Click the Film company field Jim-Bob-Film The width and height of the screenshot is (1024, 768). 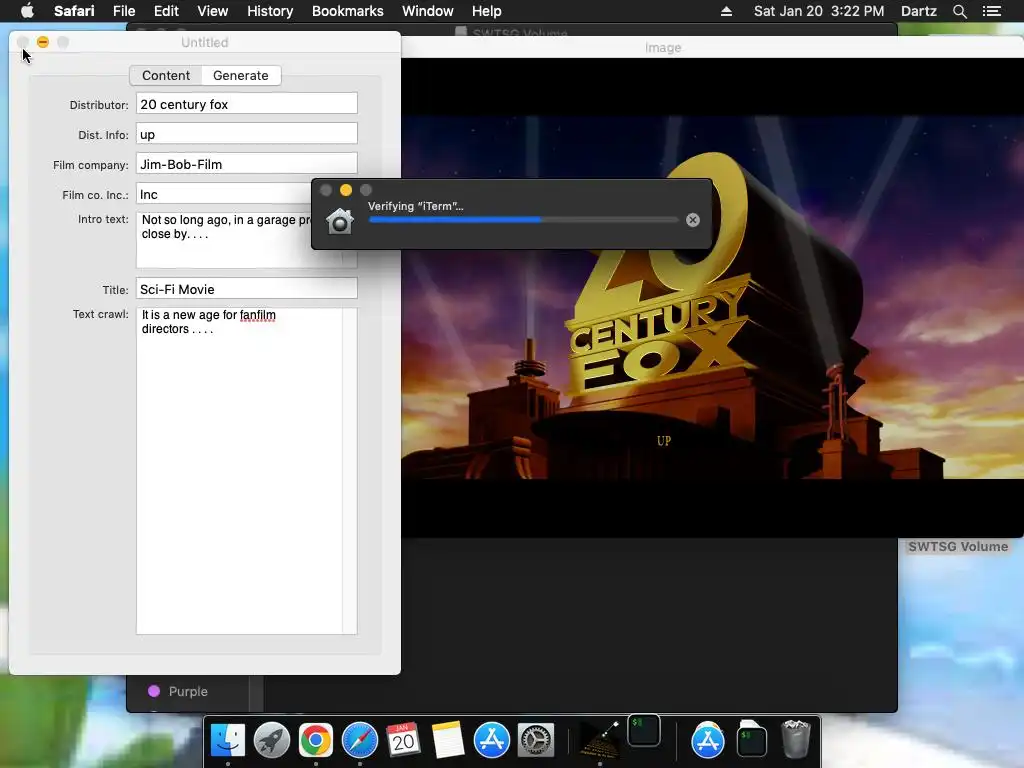coord(246,164)
